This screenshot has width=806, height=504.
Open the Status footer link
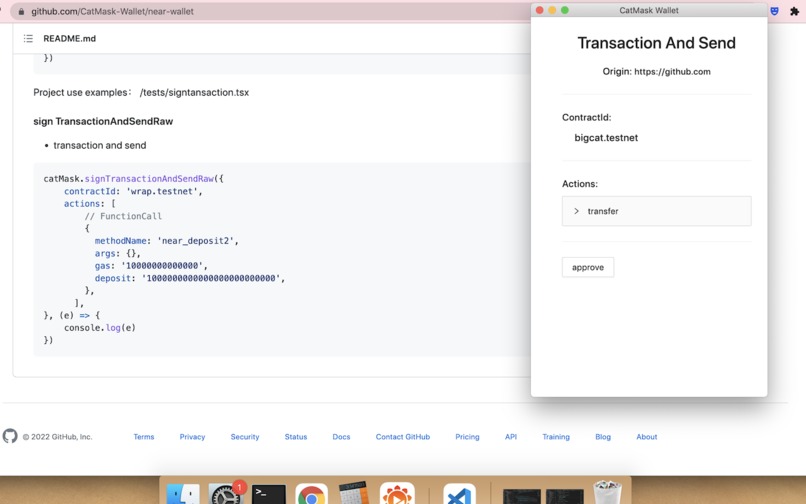(296, 437)
